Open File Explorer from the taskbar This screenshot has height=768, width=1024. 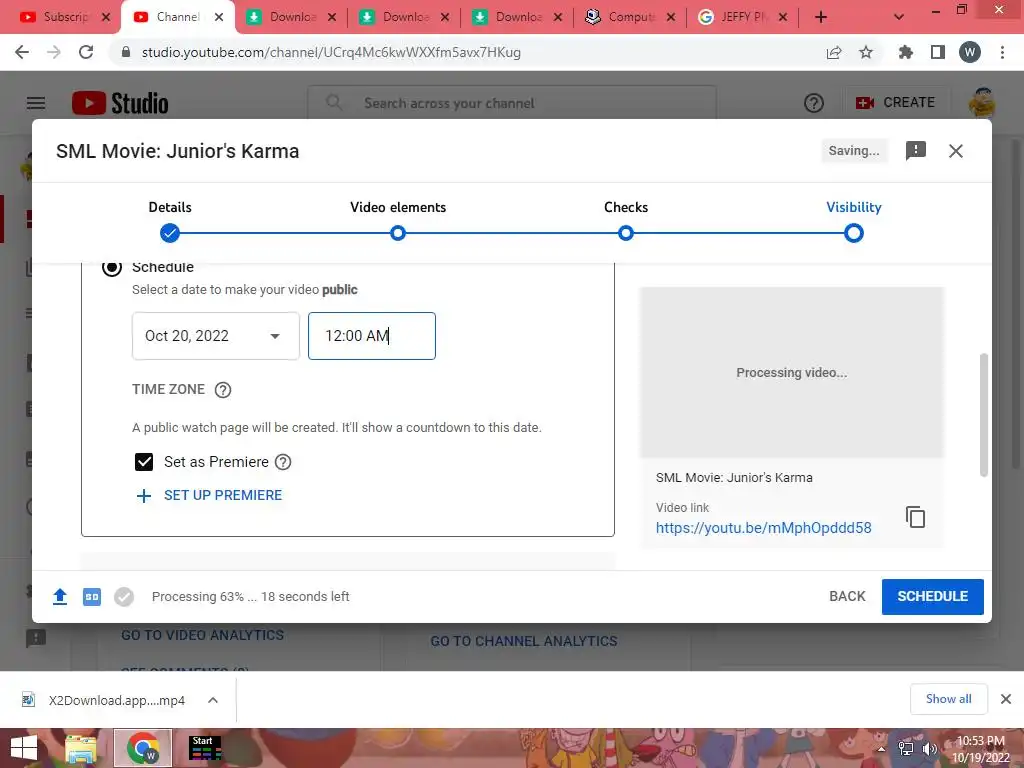coord(82,748)
